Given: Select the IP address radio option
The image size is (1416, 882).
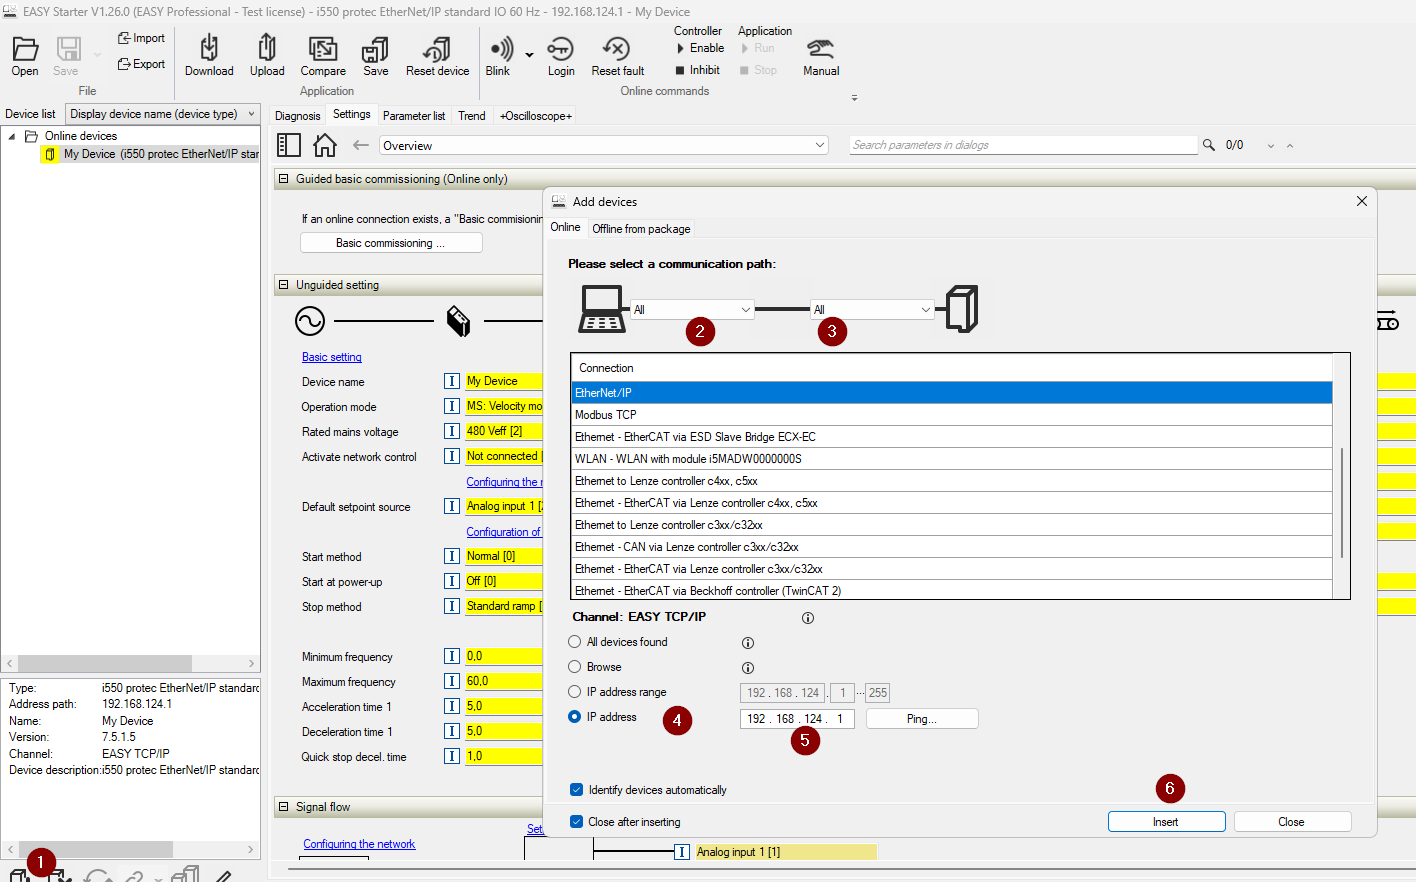Looking at the screenshot, I should pos(574,717).
